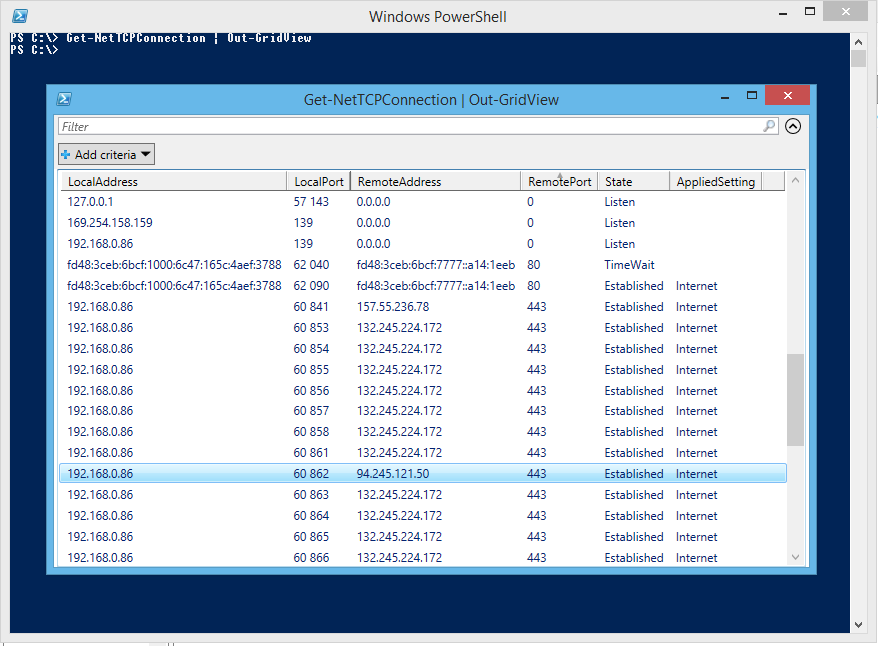878x646 pixels.
Task: Maximize the Out-GridView window
Action: coord(752,96)
